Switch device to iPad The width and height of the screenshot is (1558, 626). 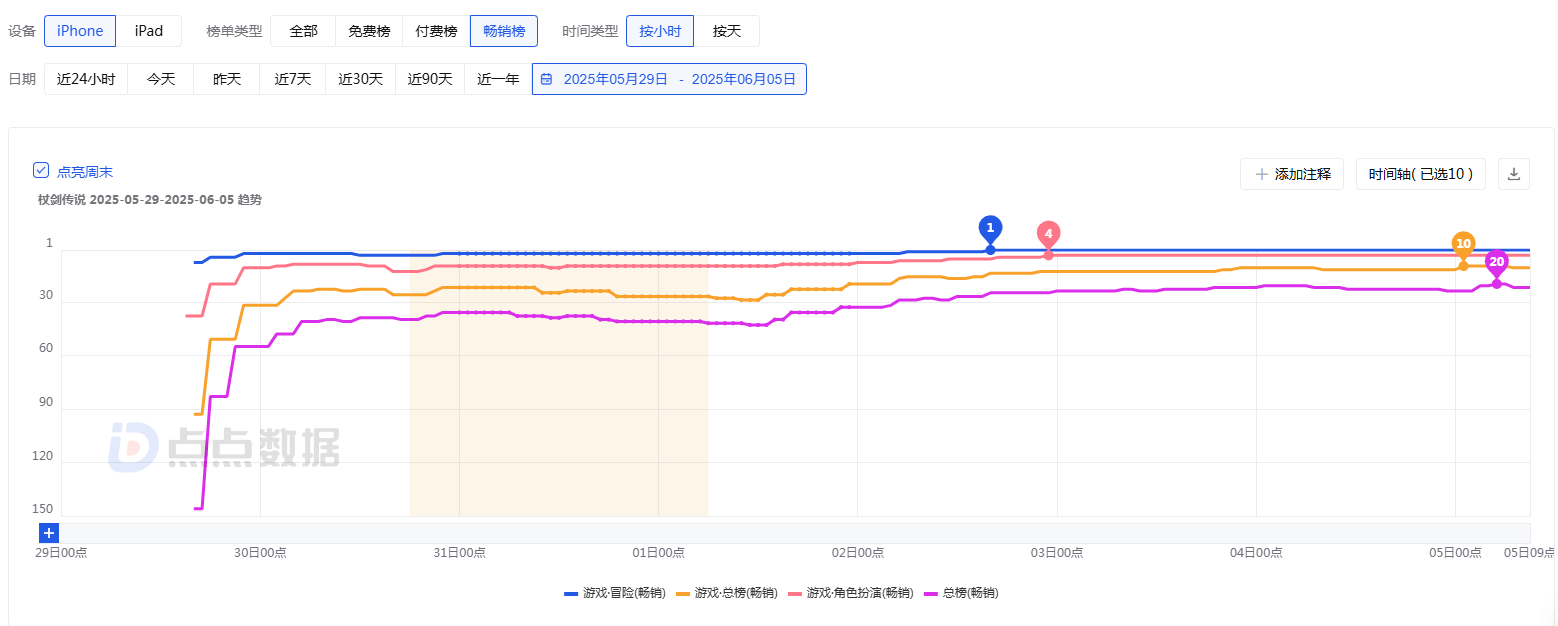(149, 31)
